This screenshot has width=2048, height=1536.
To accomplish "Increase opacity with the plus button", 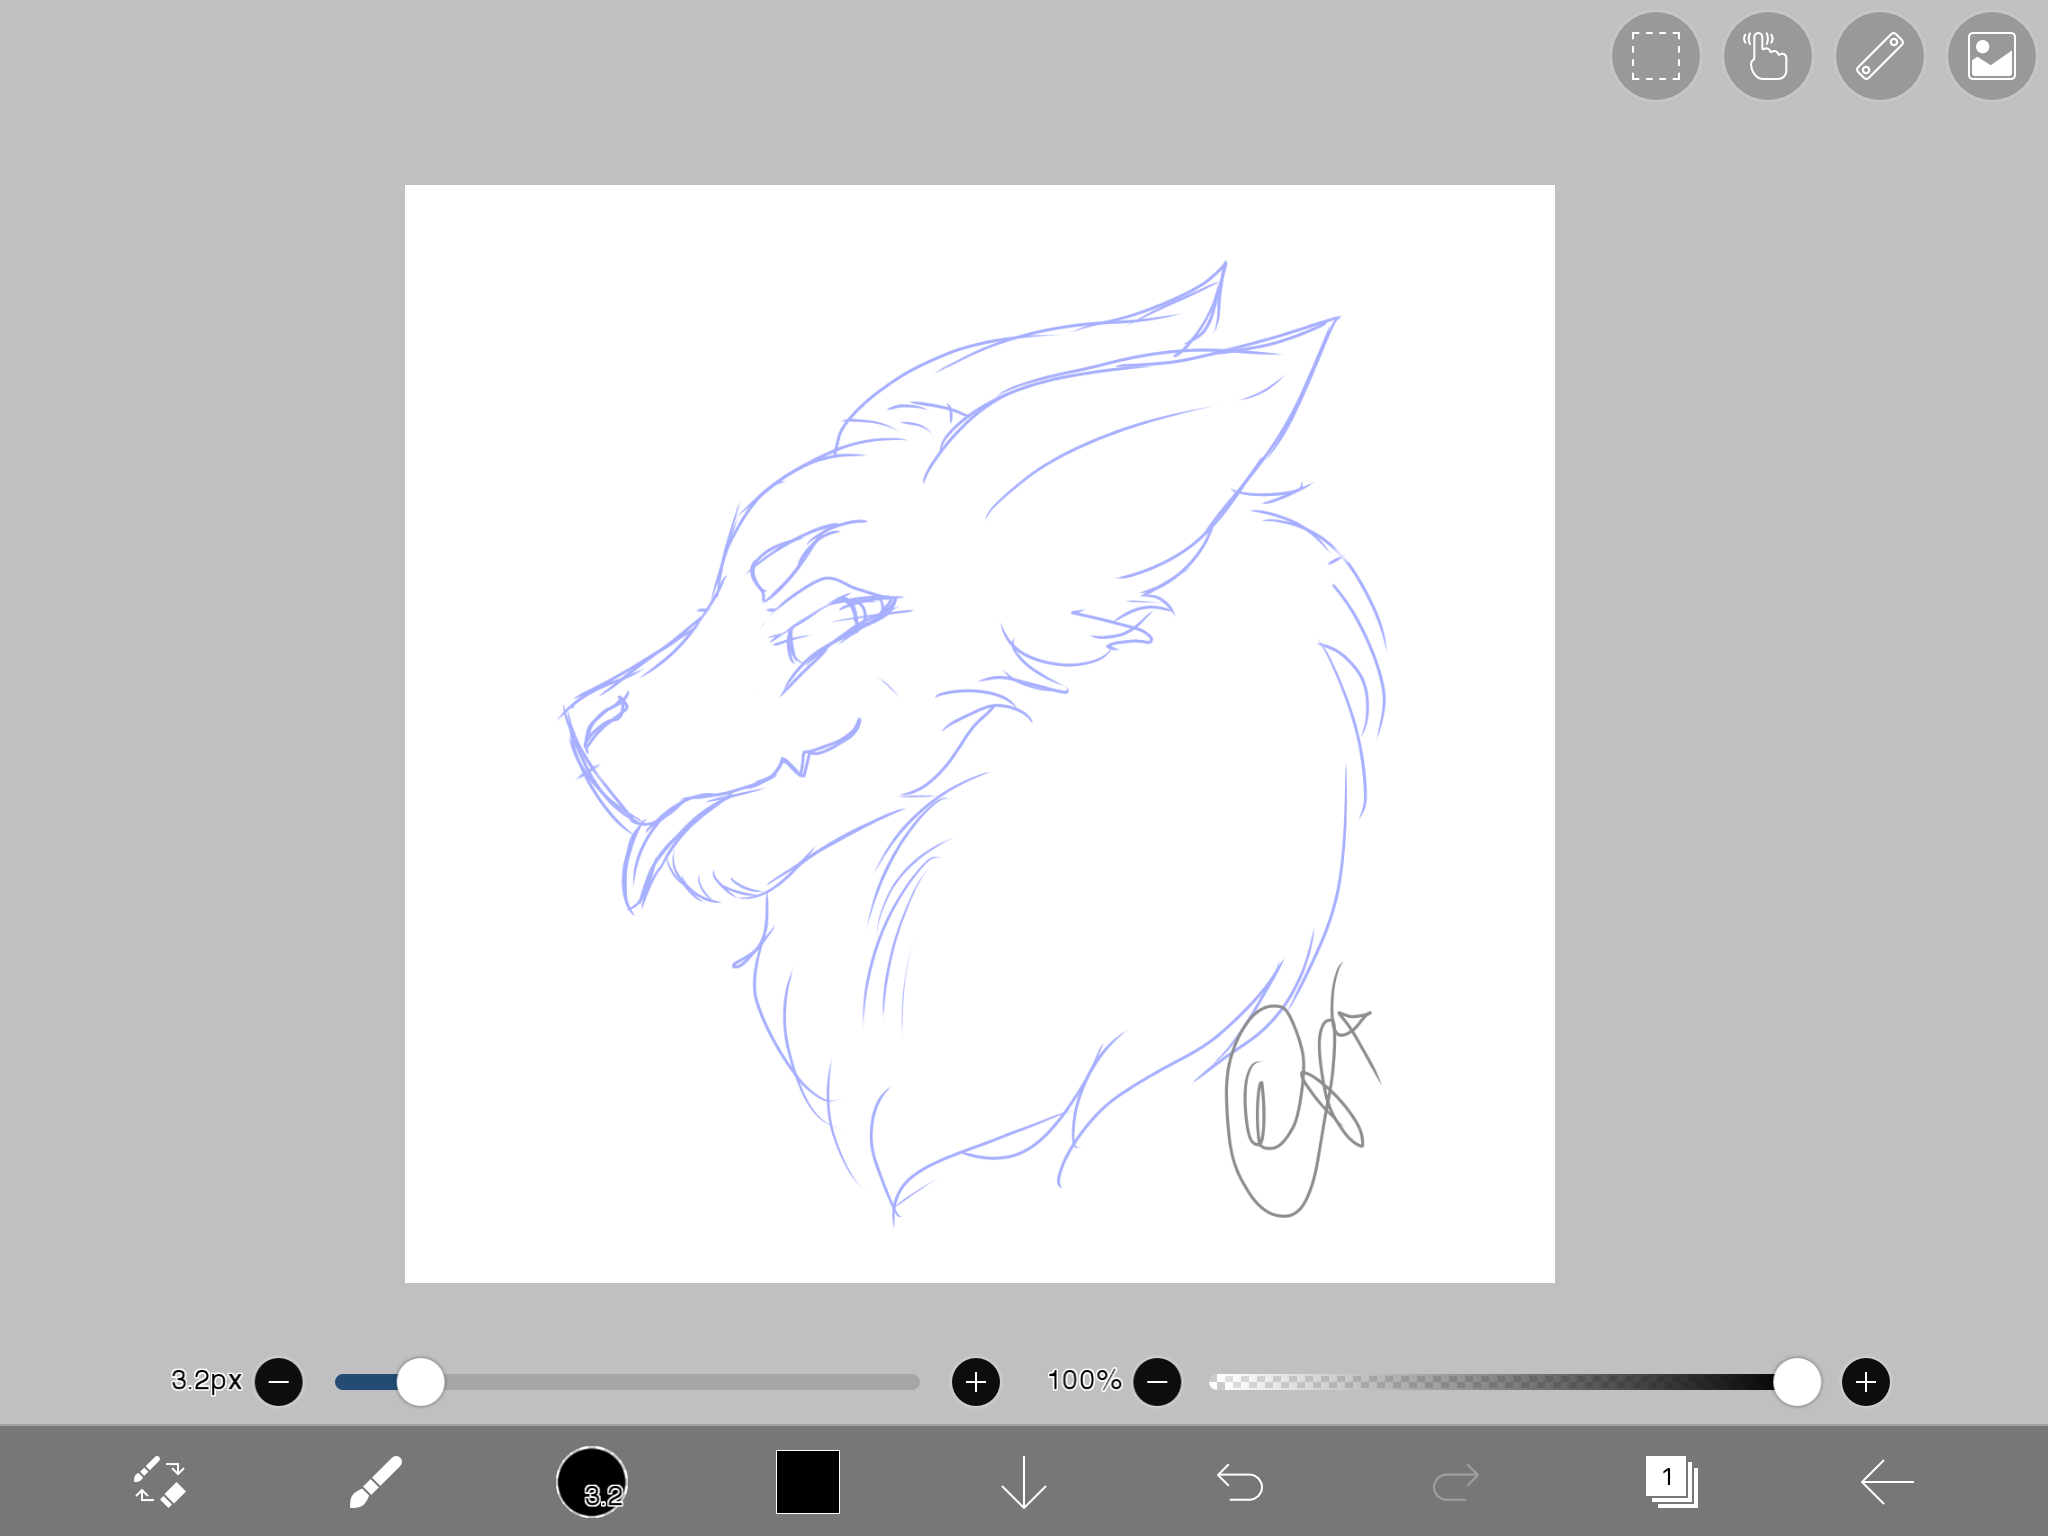I will pos(1866,1382).
